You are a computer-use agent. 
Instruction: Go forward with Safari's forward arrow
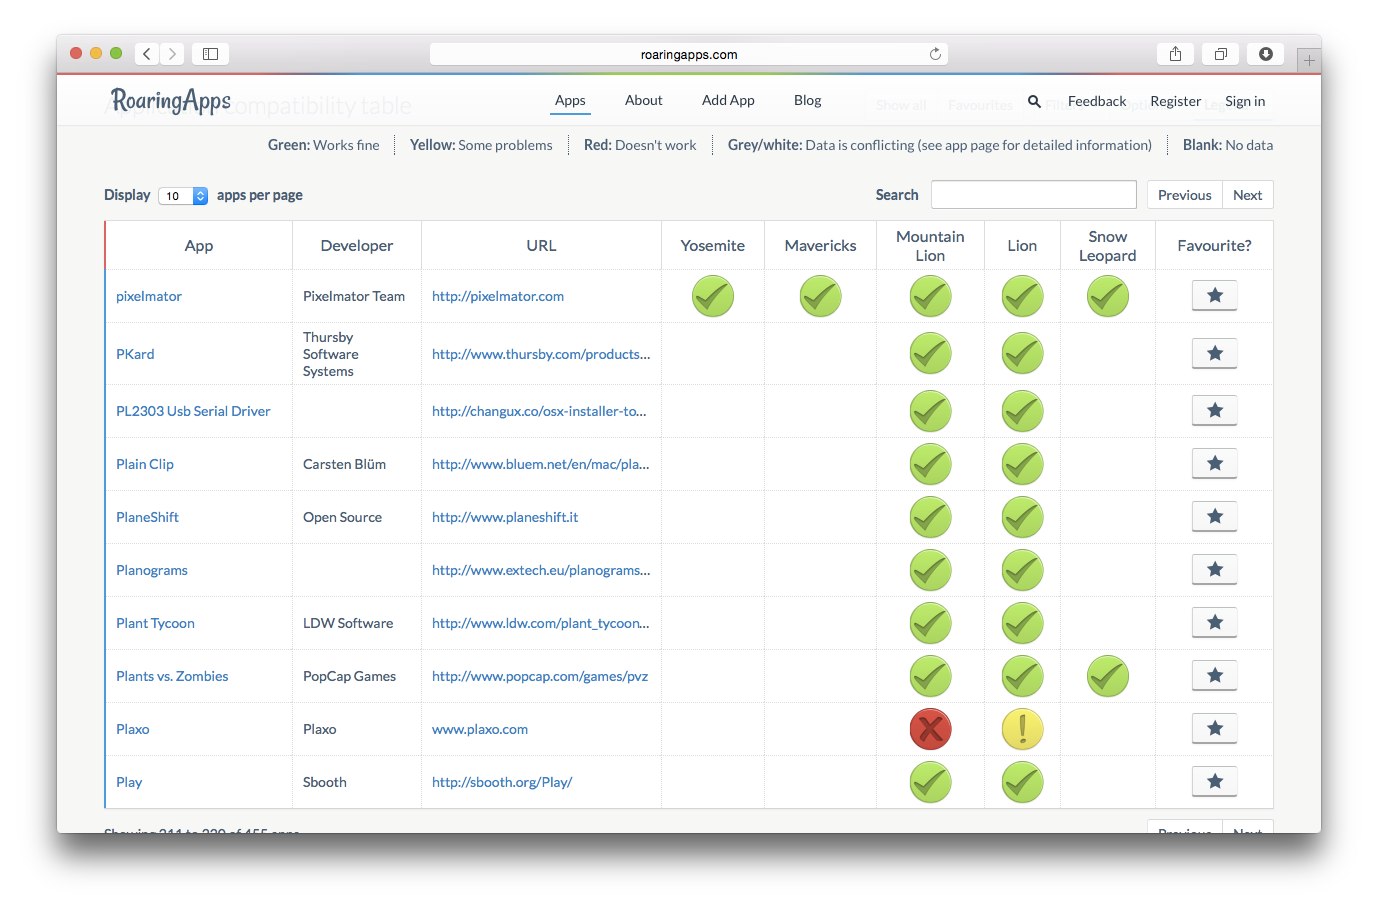point(173,54)
